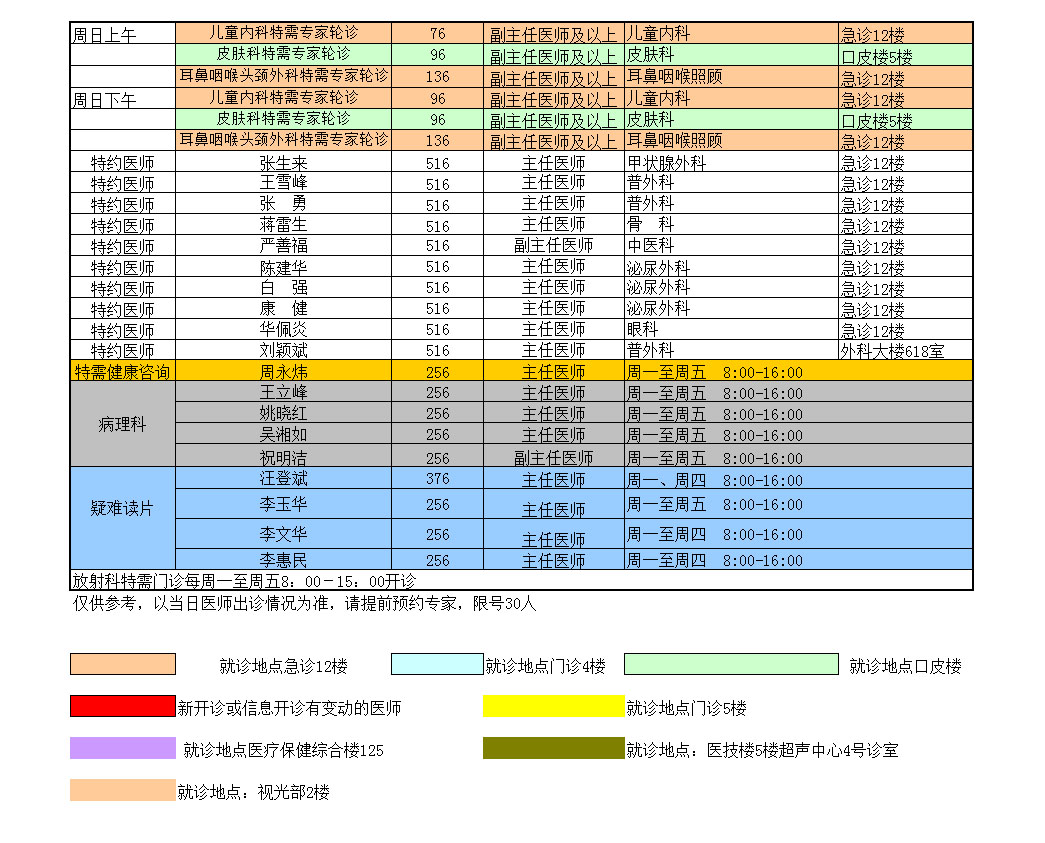The height and width of the screenshot is (843, 1045).
Task: Click the purple 医疗保健综合楼125 legend swatch
Action: pos(123,748)
